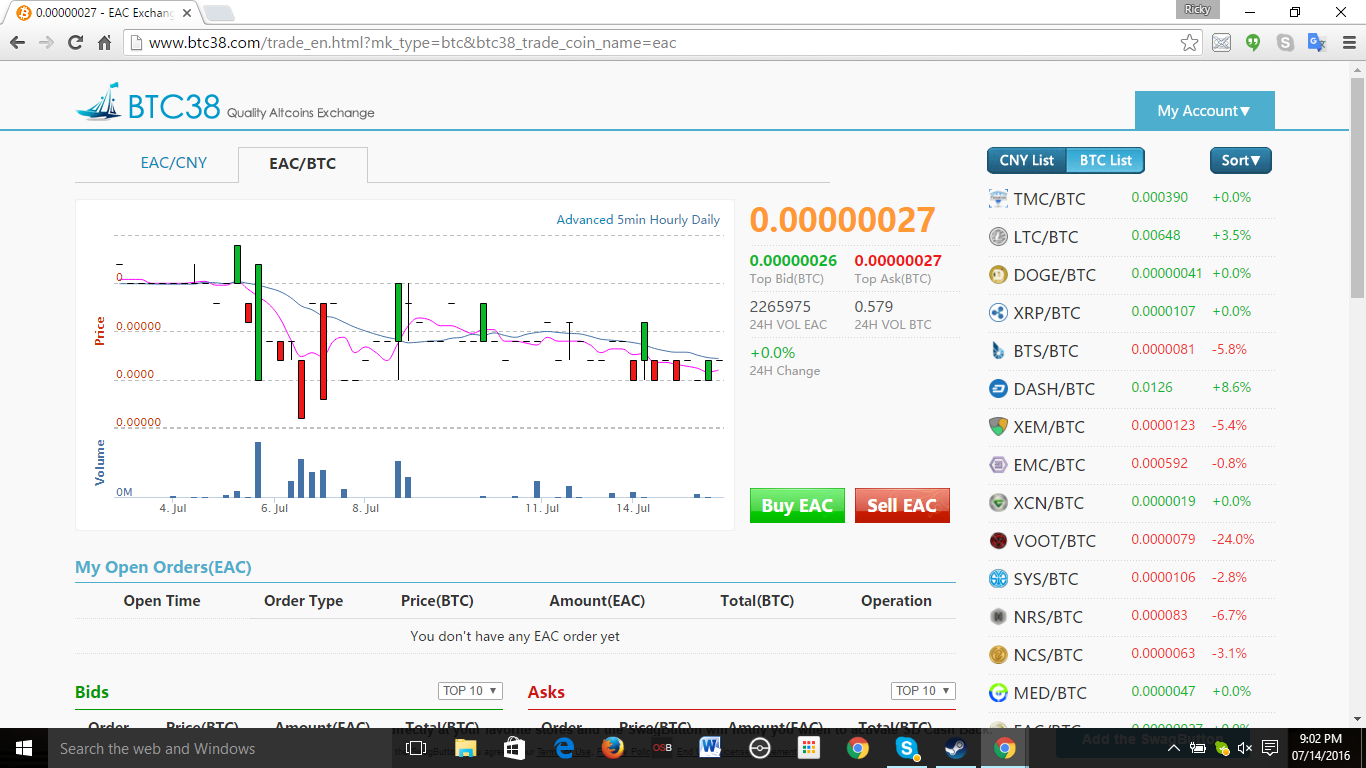This screenshot has width=1366, height=768.
Task: Go to the browser Home page
Action: pyautogui.click(x=104, y=43)
